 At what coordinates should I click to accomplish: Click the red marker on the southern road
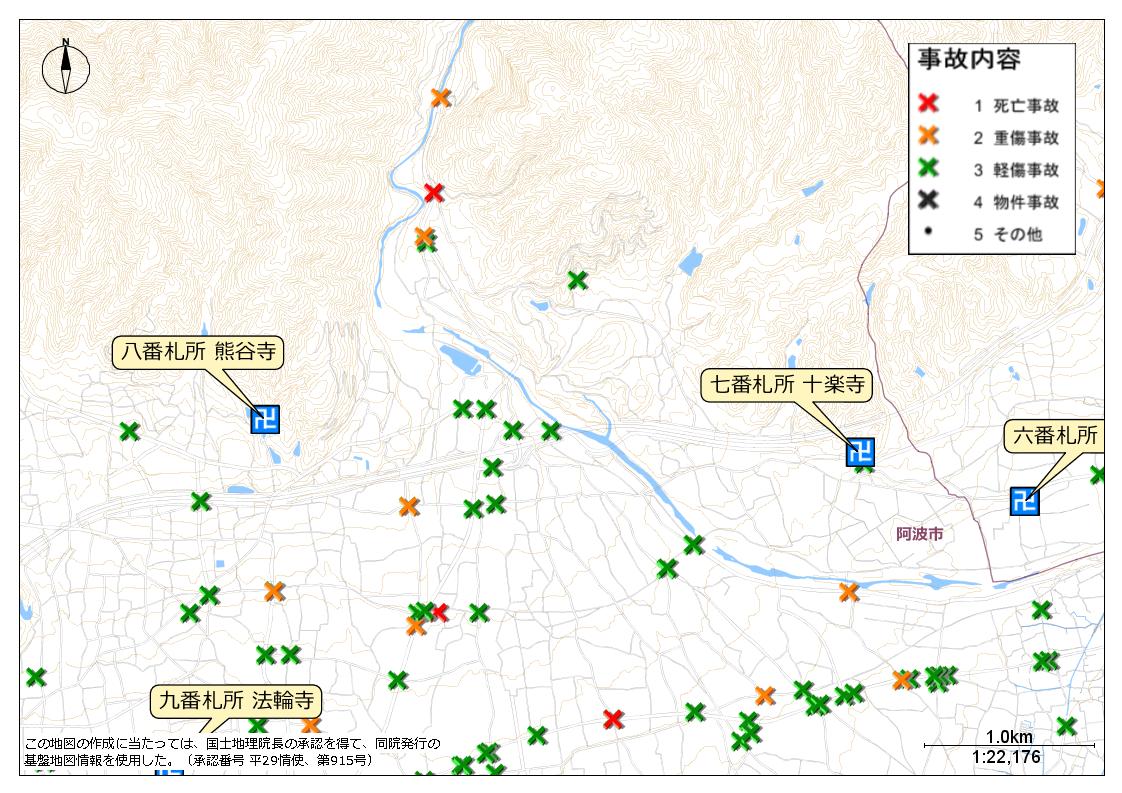pos(613,719)
